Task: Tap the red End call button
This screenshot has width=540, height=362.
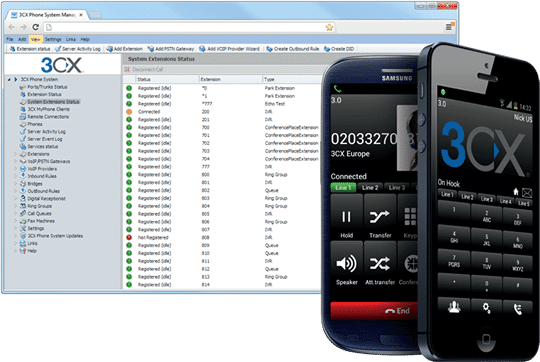Action: (x=374, y=311)
